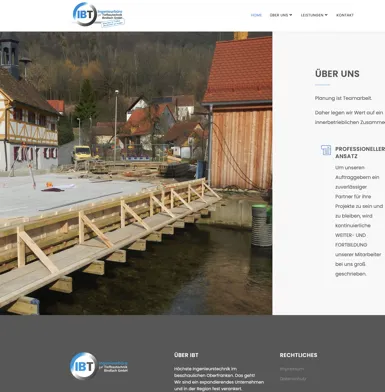Click the construction site bridge photo
This screenshot has width=385, height=392.
coord(136,173)
